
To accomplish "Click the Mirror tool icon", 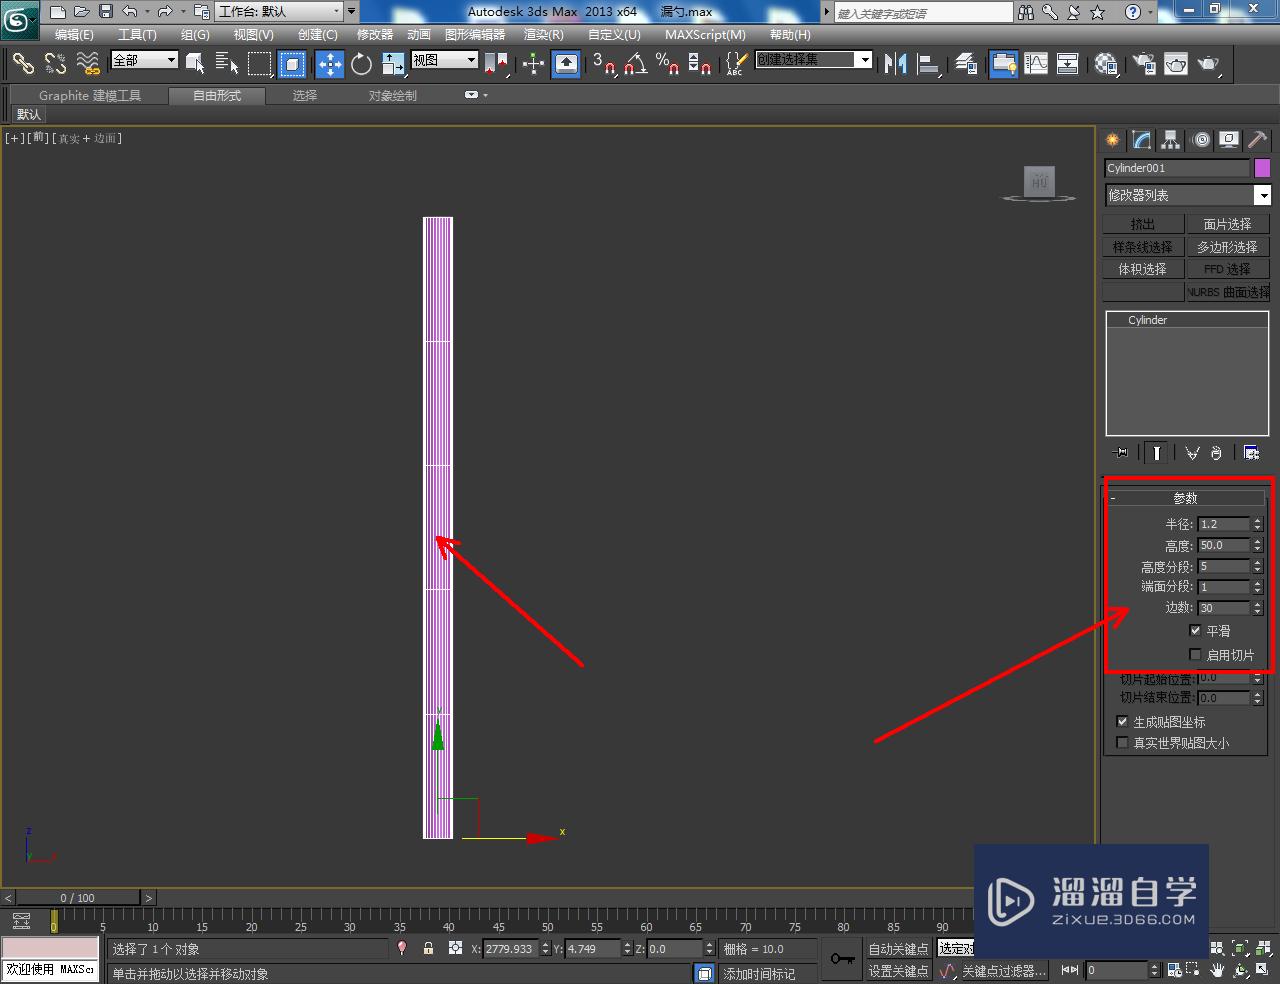I will coord(896,64).
